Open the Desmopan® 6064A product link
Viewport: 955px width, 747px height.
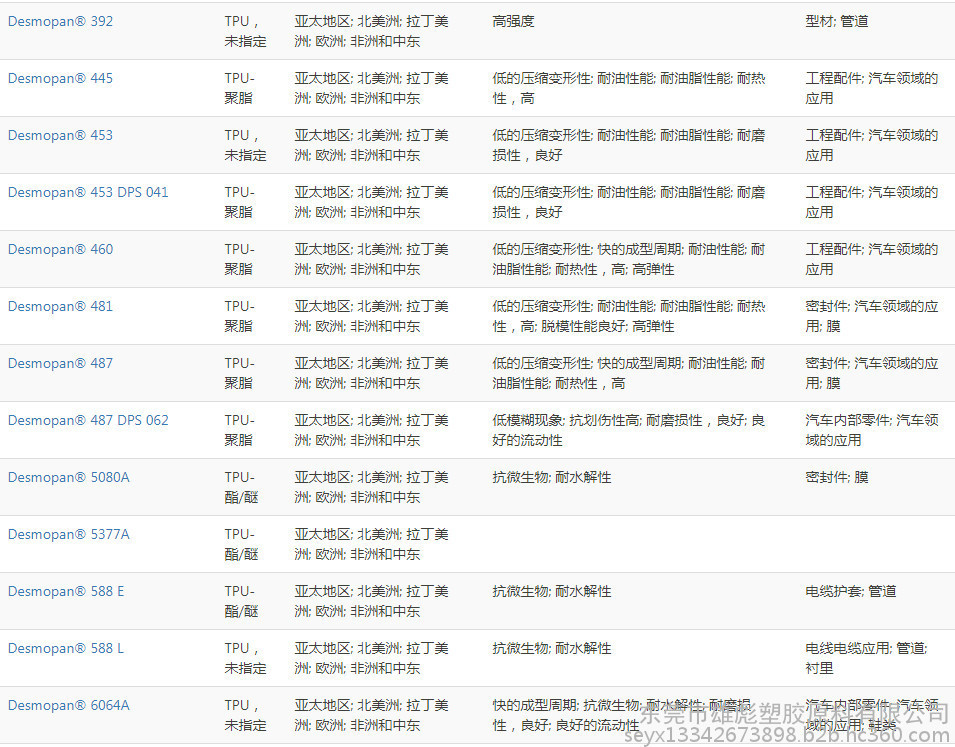click(68, 706)
